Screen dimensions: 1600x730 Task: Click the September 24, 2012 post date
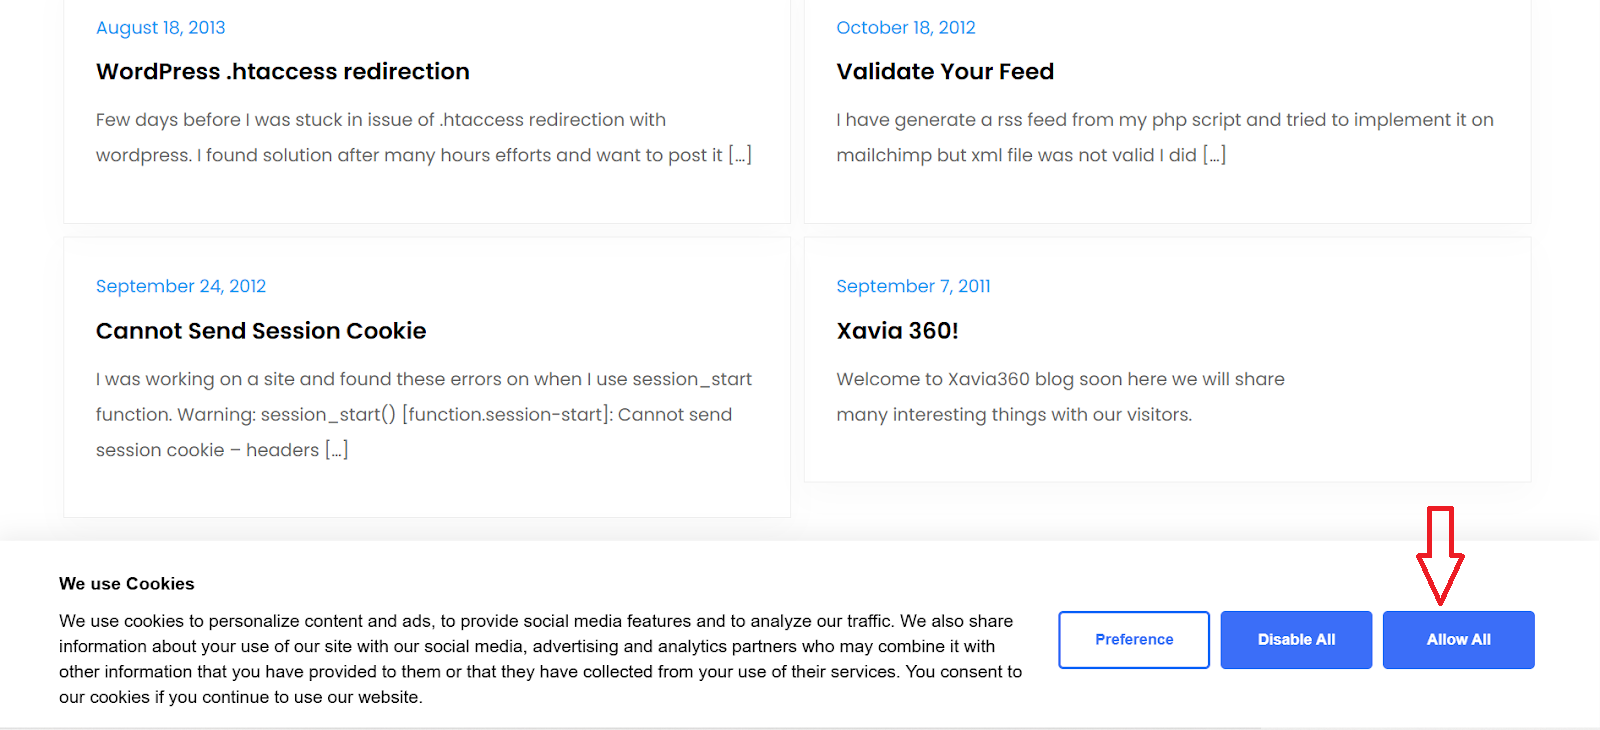click(x=181, y=286)
